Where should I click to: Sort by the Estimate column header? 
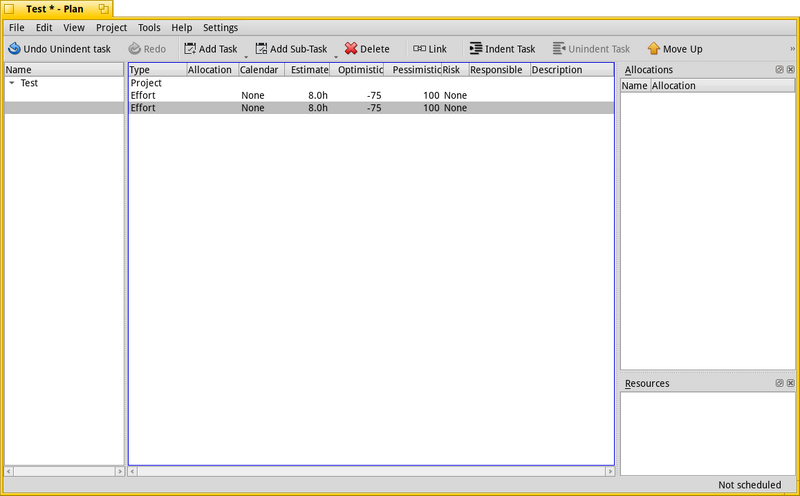click(x=307, y=70)
